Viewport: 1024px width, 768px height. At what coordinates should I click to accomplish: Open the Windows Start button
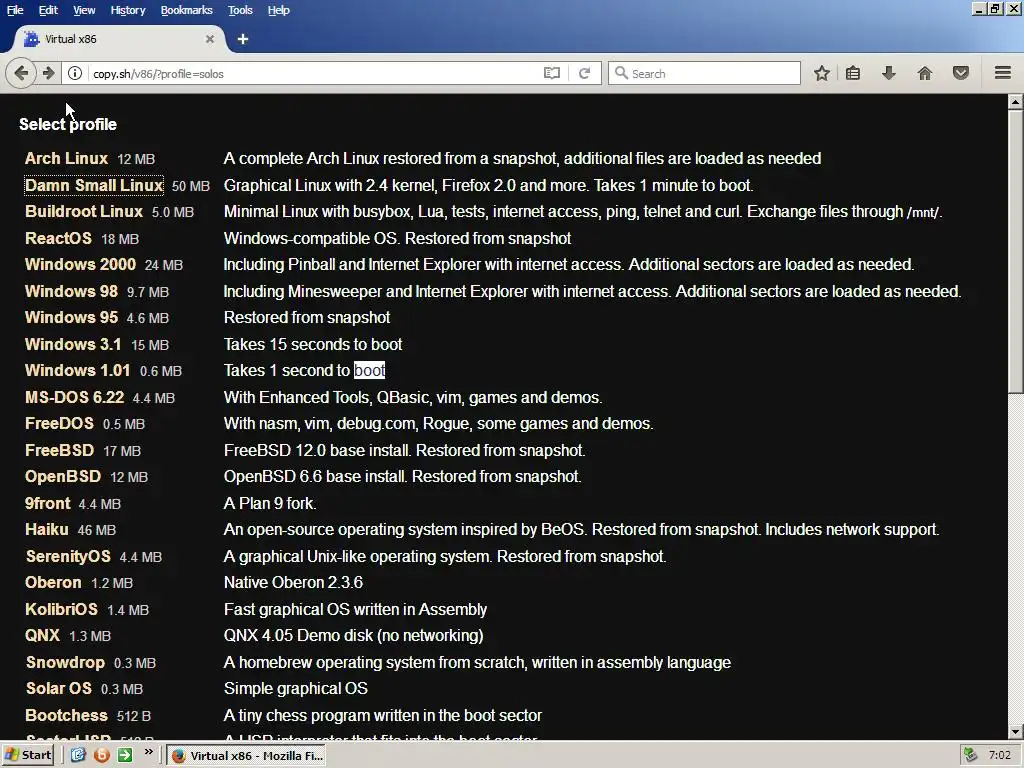point(27,756)
